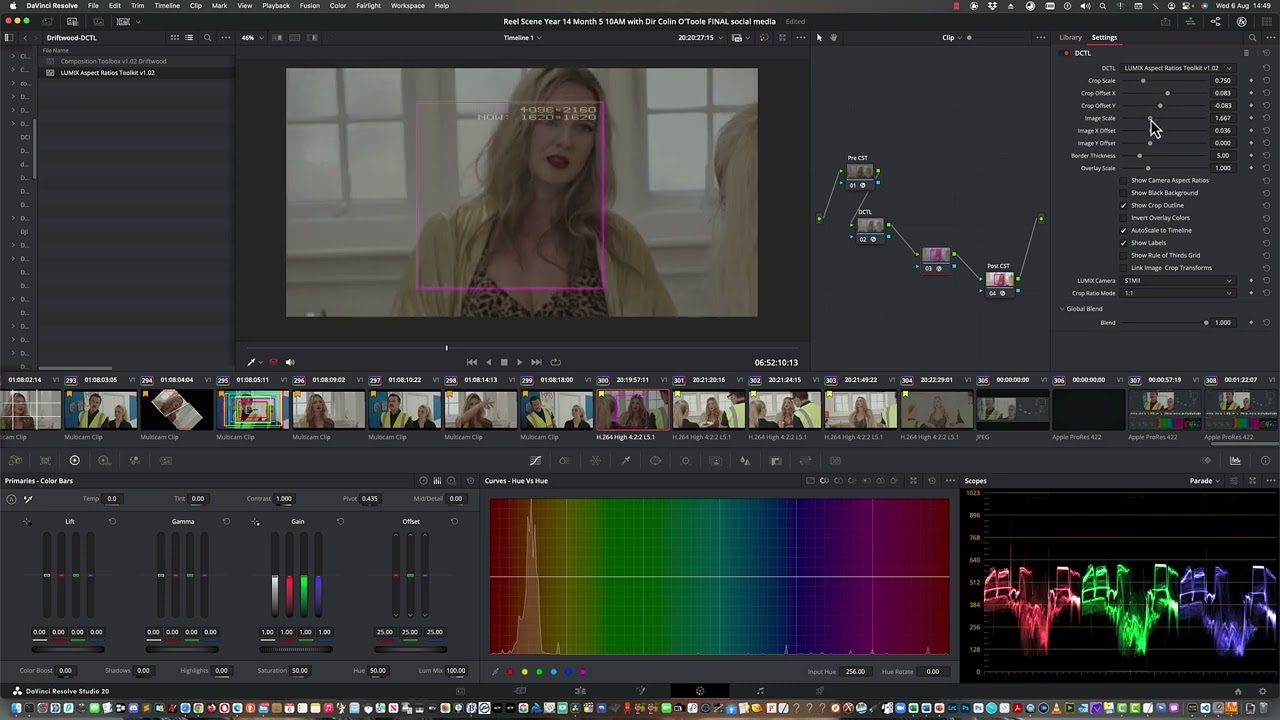Image resolution: width=1280 pixels, height=720 pixels.
Task: Select the Settings tab
Action: 1104,38
